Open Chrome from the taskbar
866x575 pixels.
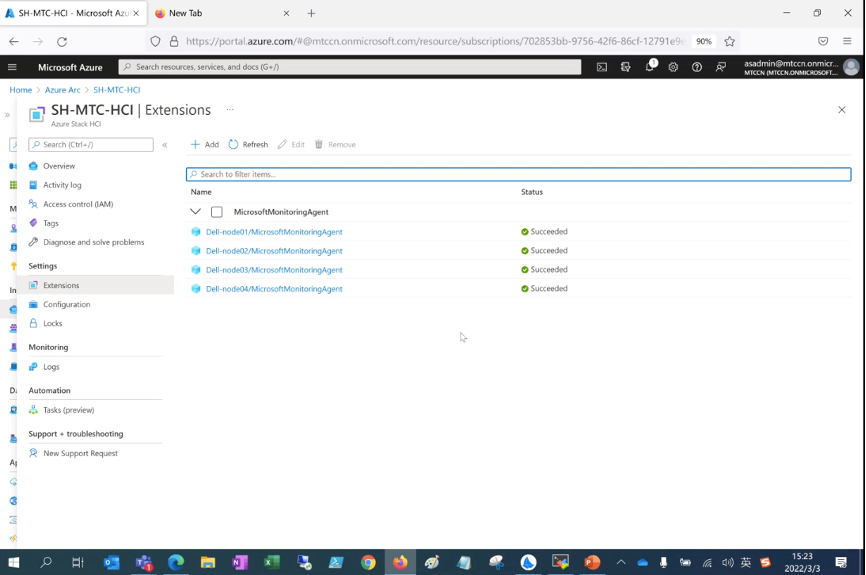tap(368, 562)
